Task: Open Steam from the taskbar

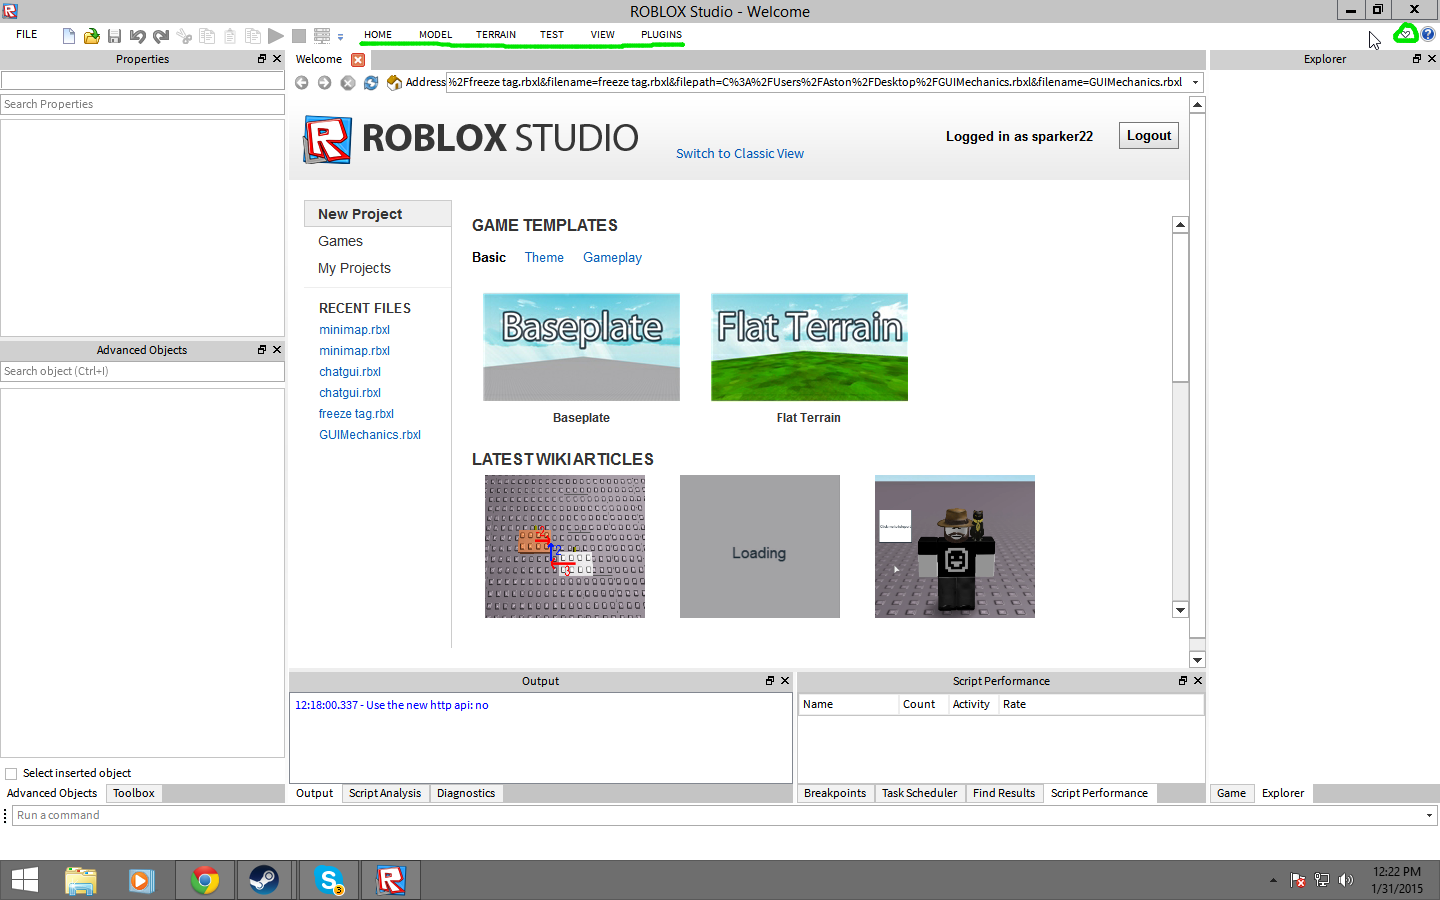Action: point(264,880)
